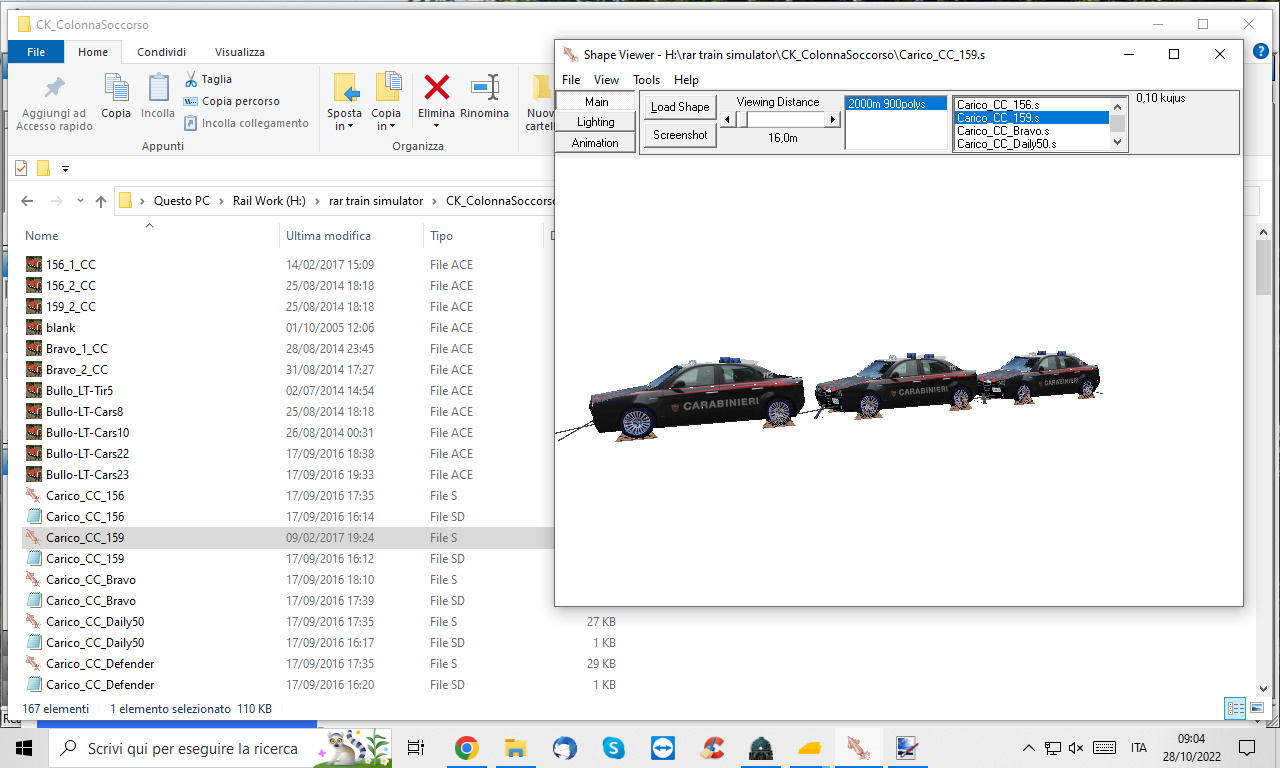The image size is (1280, 768).
Task: Go up one folder level in Explorer
Action: point(101,201)
